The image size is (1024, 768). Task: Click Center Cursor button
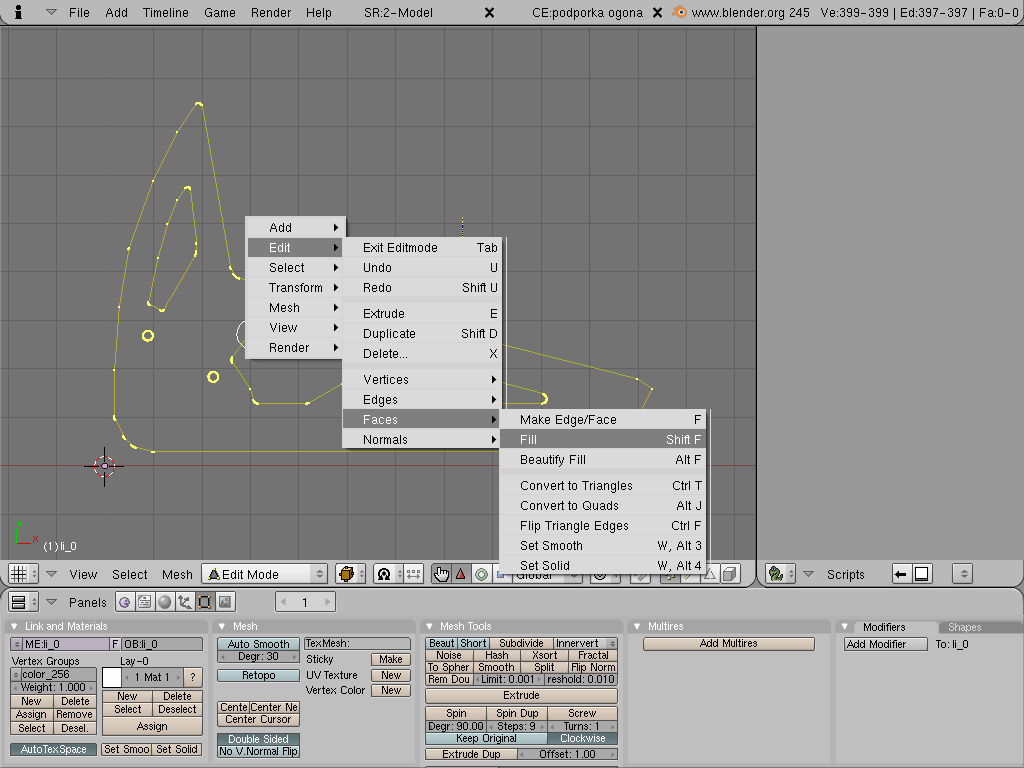click(x=258, y=720)
